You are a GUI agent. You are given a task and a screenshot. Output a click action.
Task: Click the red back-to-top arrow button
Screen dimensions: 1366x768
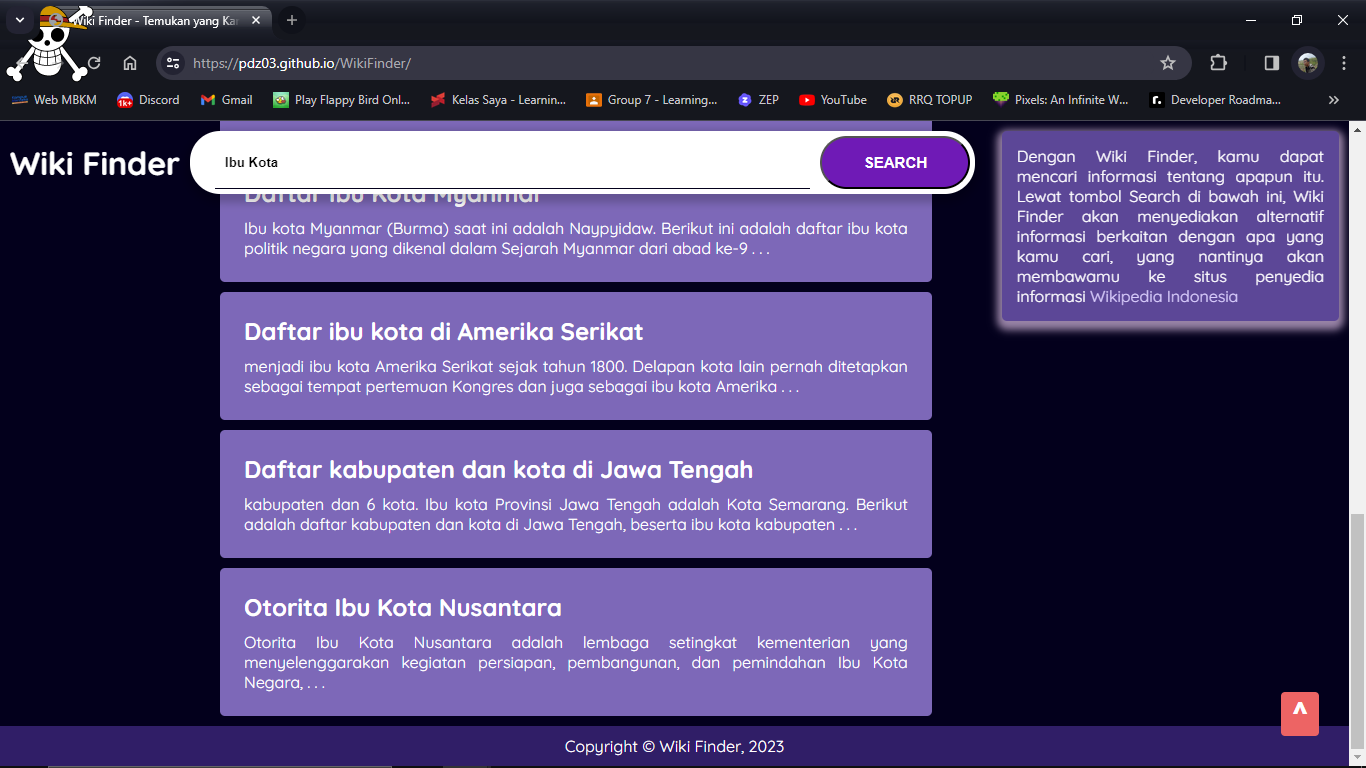[x=1300, y=714]
